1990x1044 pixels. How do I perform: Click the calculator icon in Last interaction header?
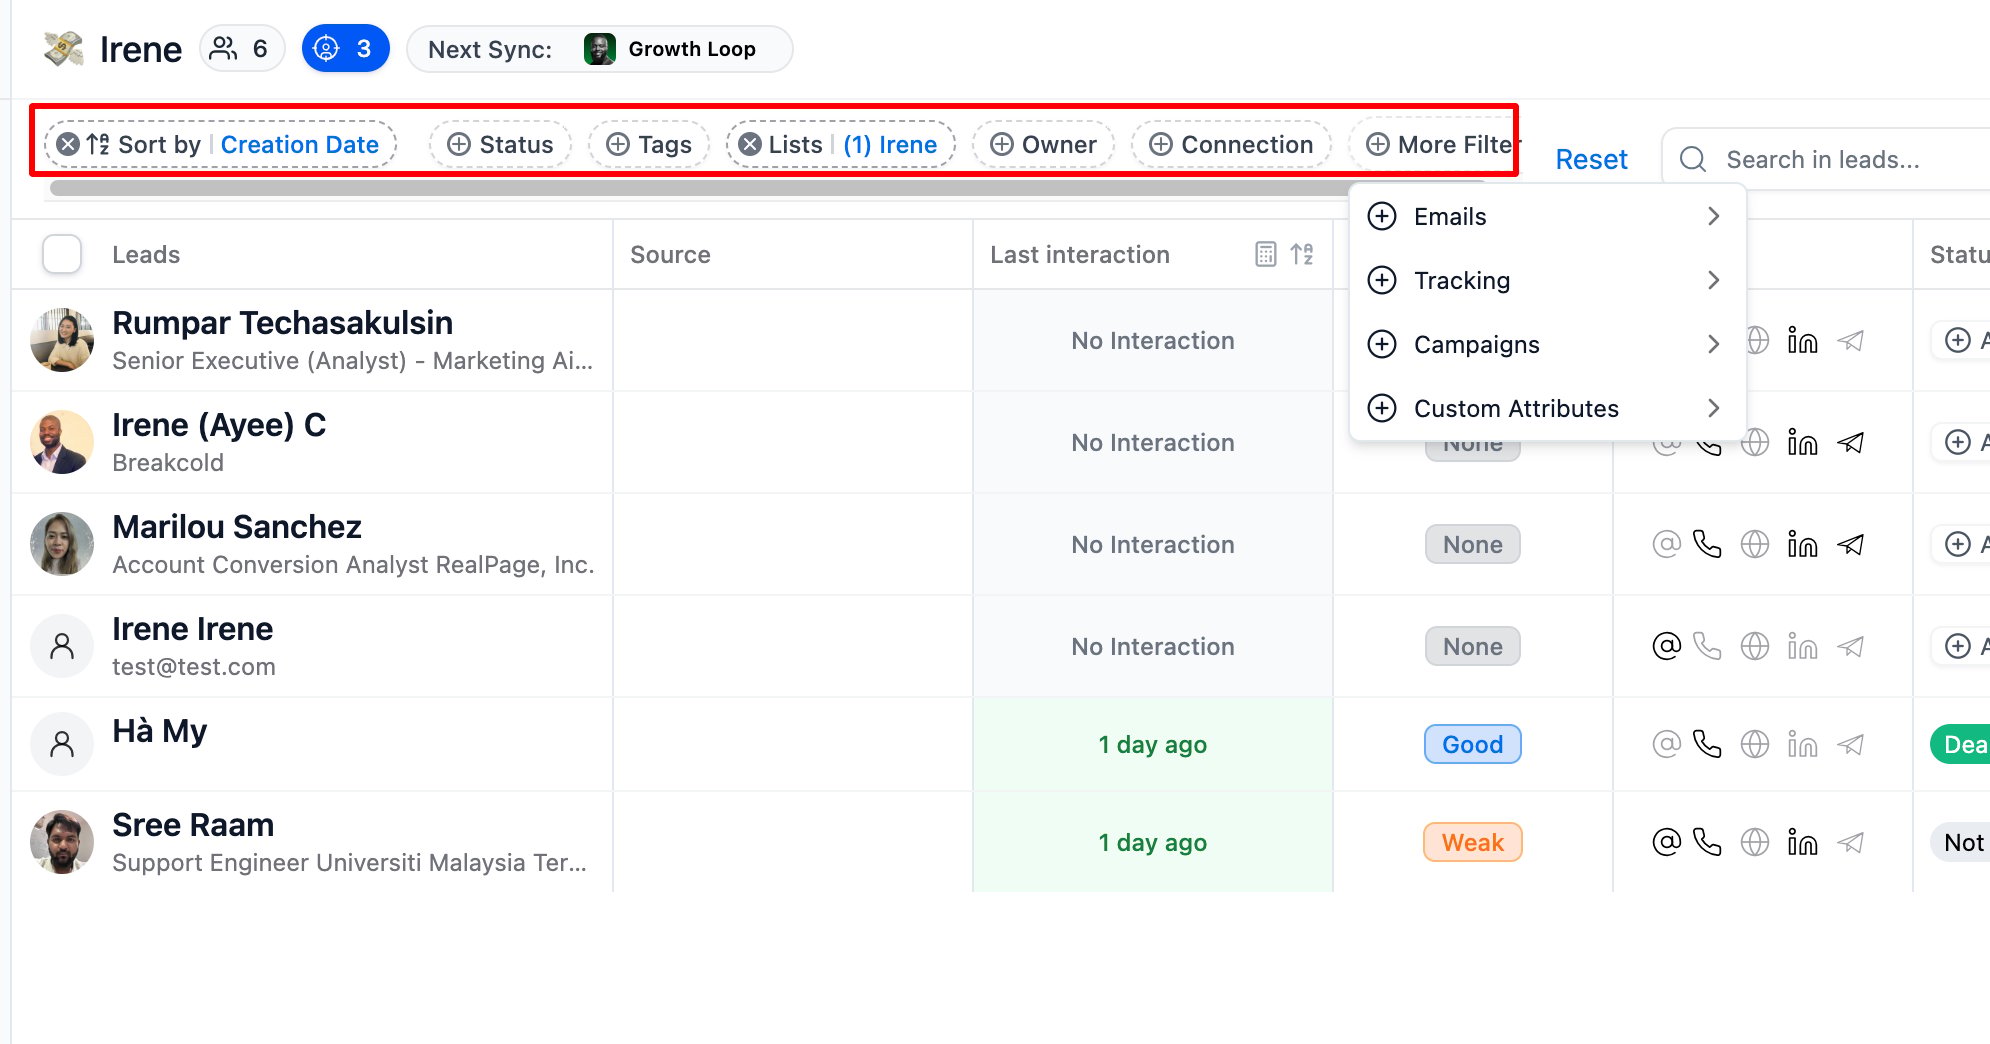pos(1265,254)
